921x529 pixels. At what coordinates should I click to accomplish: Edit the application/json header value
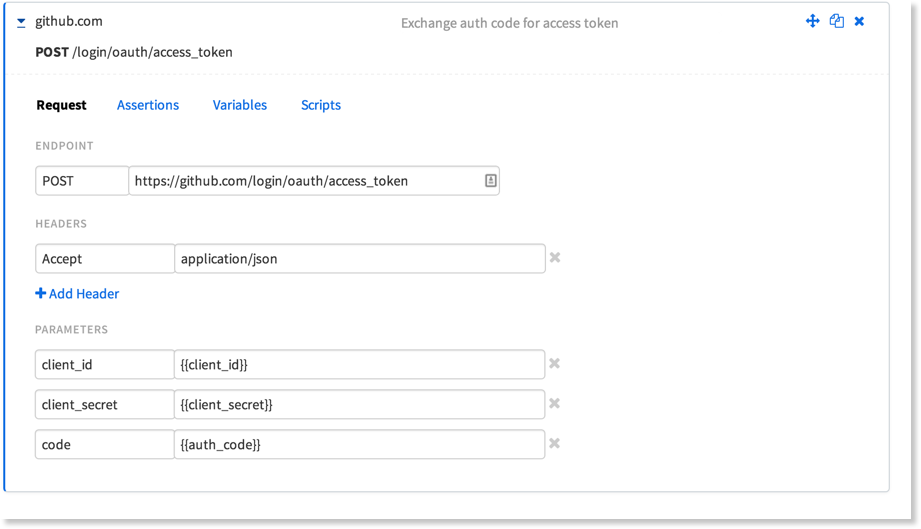[x=359, y=259]
